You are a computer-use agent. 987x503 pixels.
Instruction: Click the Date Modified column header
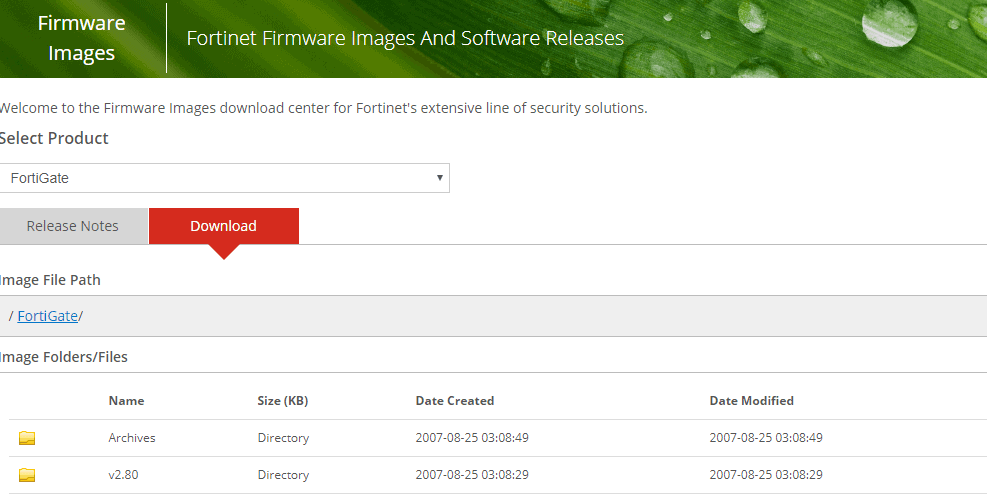(x=752, y=400)
